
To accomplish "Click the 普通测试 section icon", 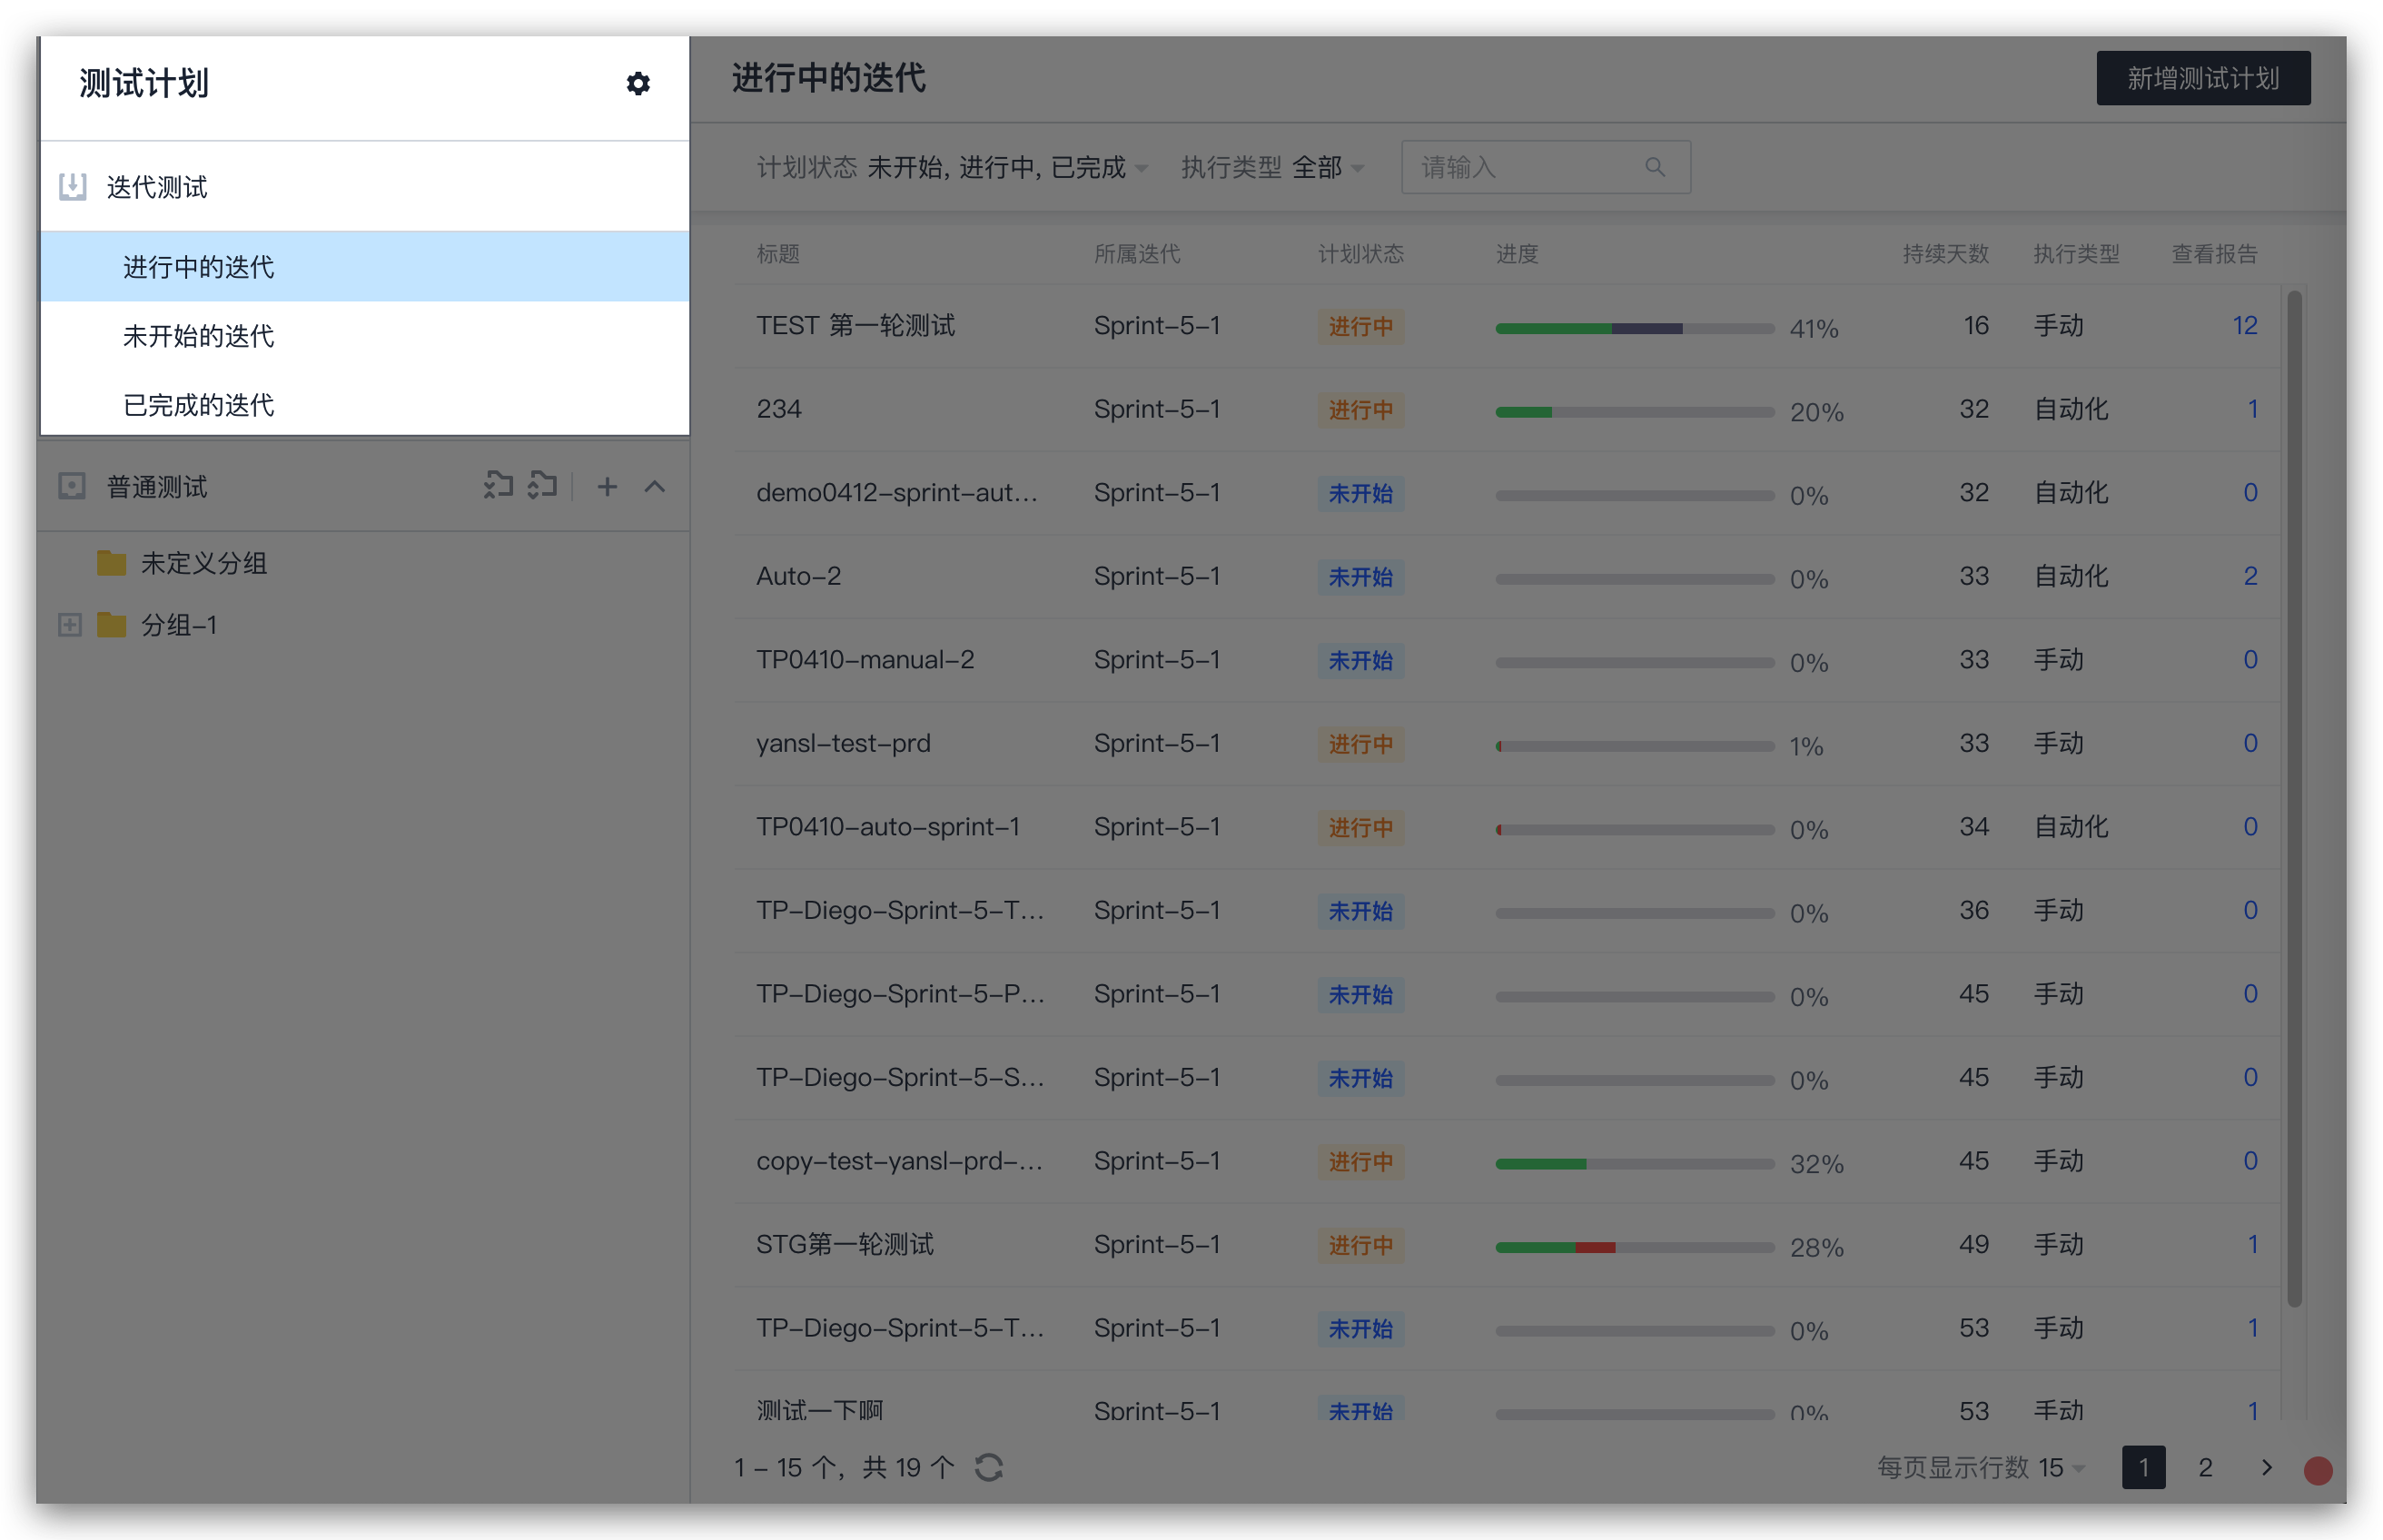I will [72, 487].
